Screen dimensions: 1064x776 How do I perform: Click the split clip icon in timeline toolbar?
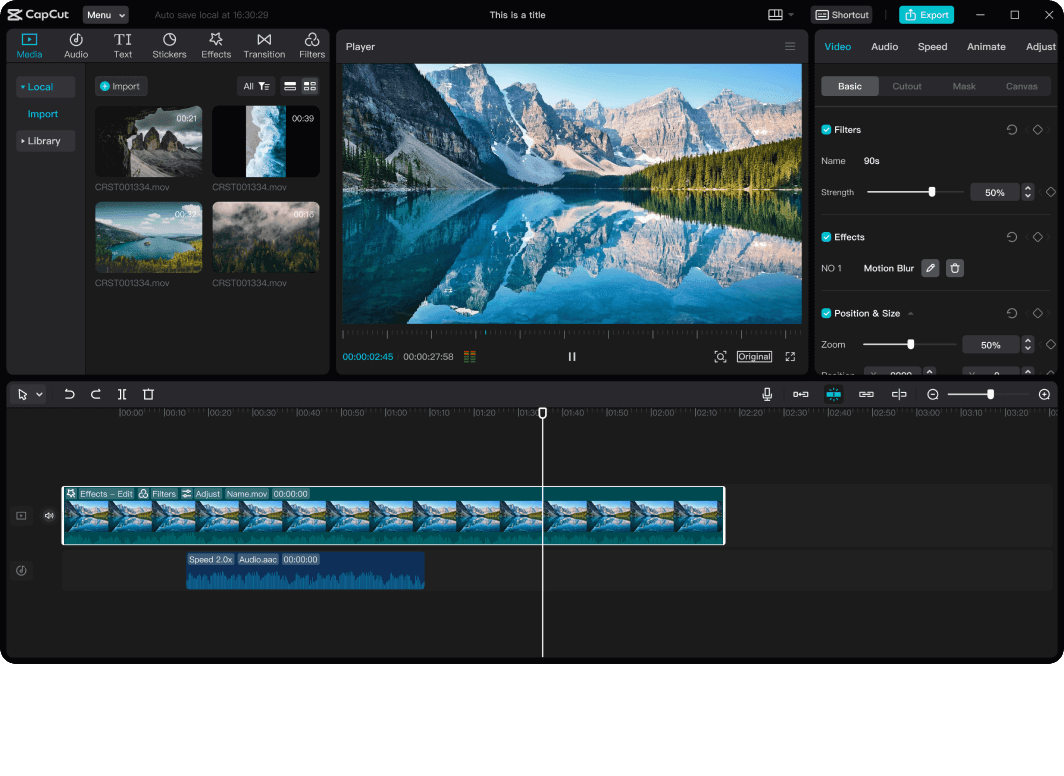(x=122, y=394)
